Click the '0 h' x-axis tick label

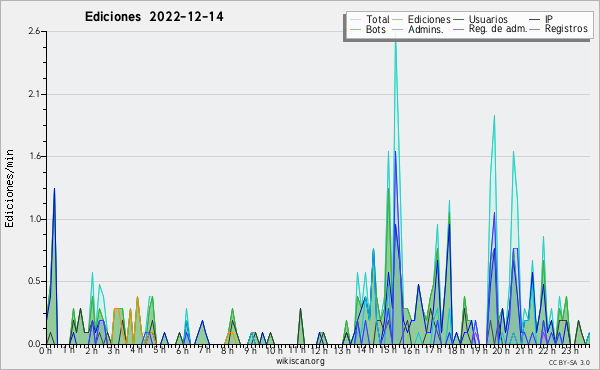pyautogui.click(x=45, y=350)
